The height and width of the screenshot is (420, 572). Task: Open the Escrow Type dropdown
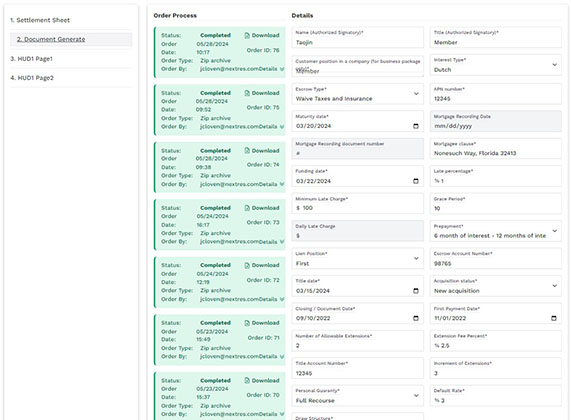coord(358,94)
